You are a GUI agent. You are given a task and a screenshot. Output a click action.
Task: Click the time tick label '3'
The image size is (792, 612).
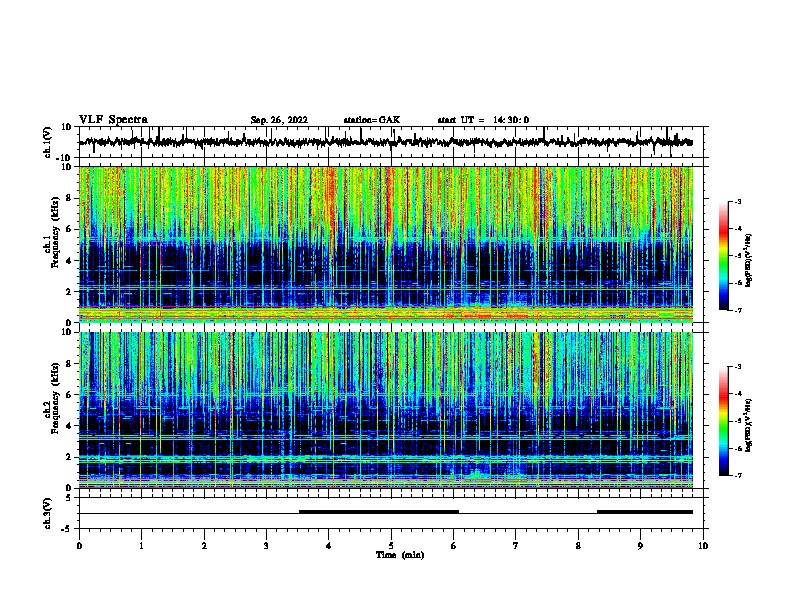point(266,546)
